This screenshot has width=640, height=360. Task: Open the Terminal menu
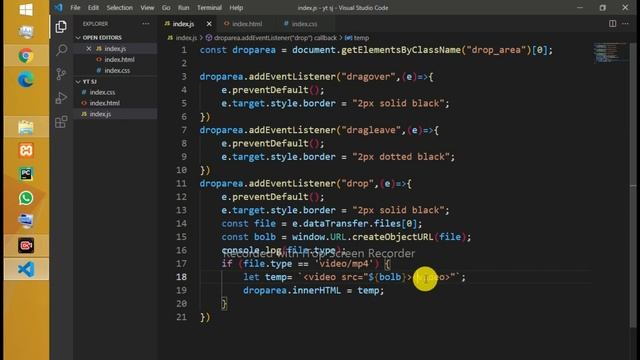click(209, 8)
